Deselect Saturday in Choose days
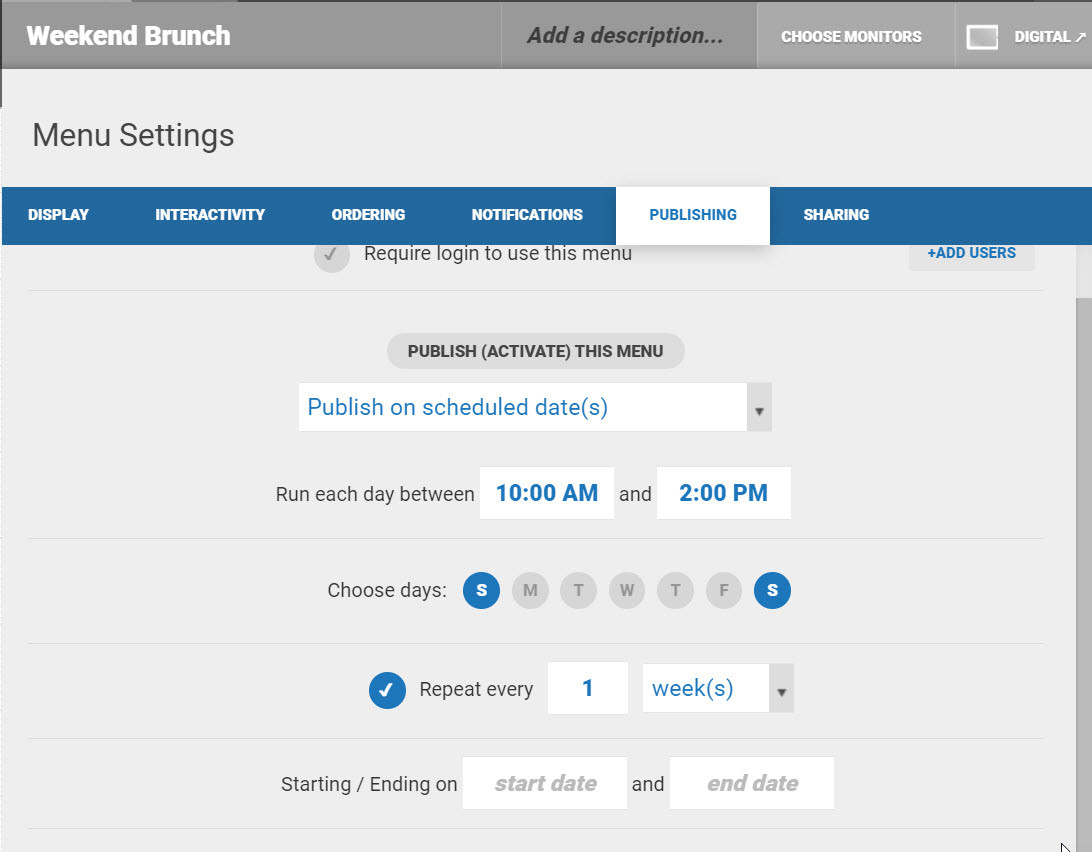 772,590
